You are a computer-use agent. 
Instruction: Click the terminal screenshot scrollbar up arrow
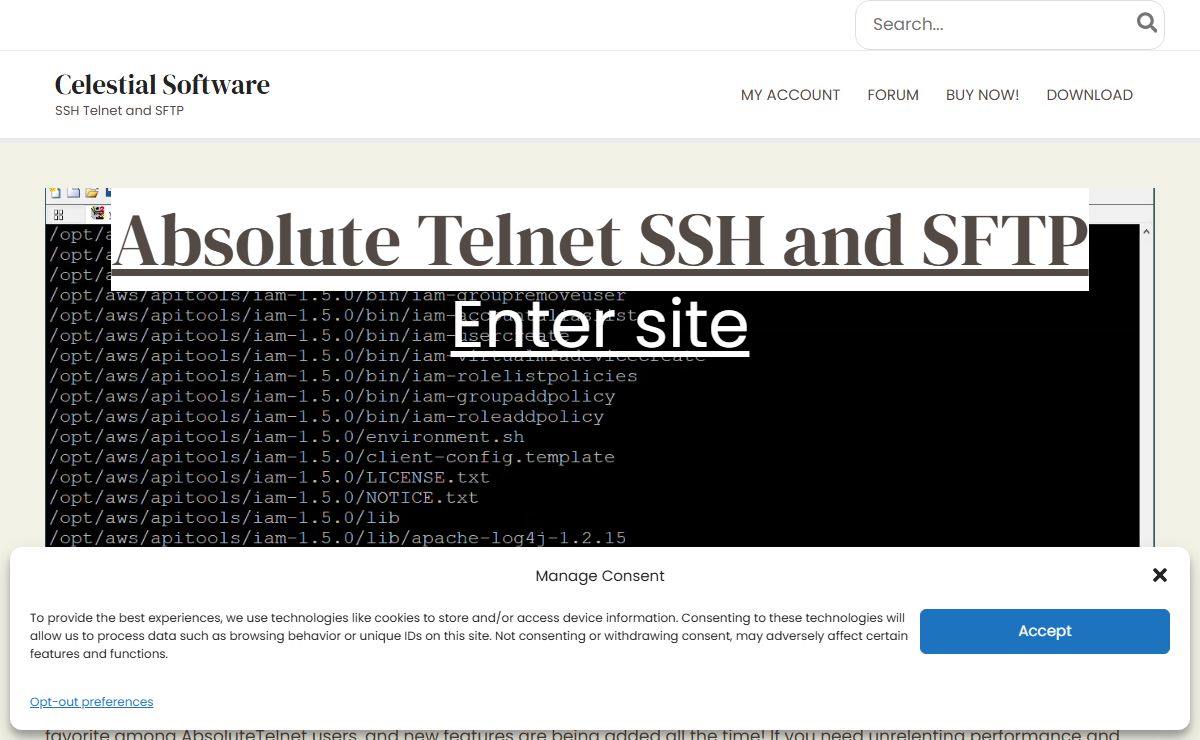[x=1146, y=232]
